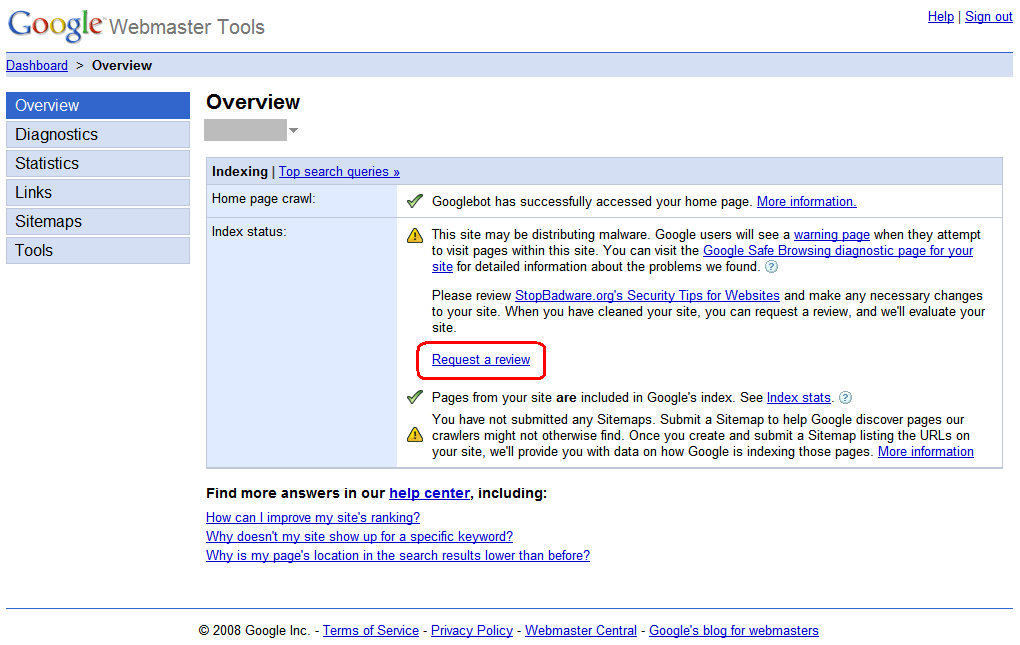Click the grayed-out site name box

[x=245, y=130]
